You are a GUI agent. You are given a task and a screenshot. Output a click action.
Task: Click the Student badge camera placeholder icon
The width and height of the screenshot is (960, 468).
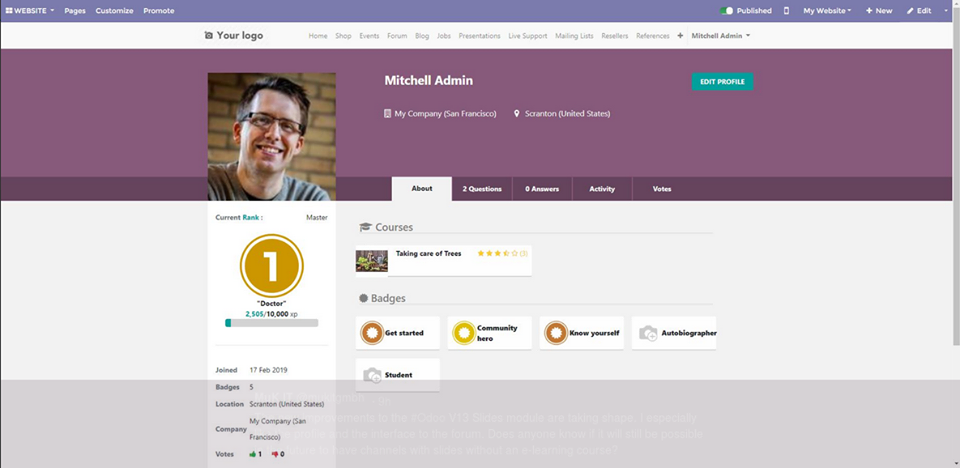[372, 375]
